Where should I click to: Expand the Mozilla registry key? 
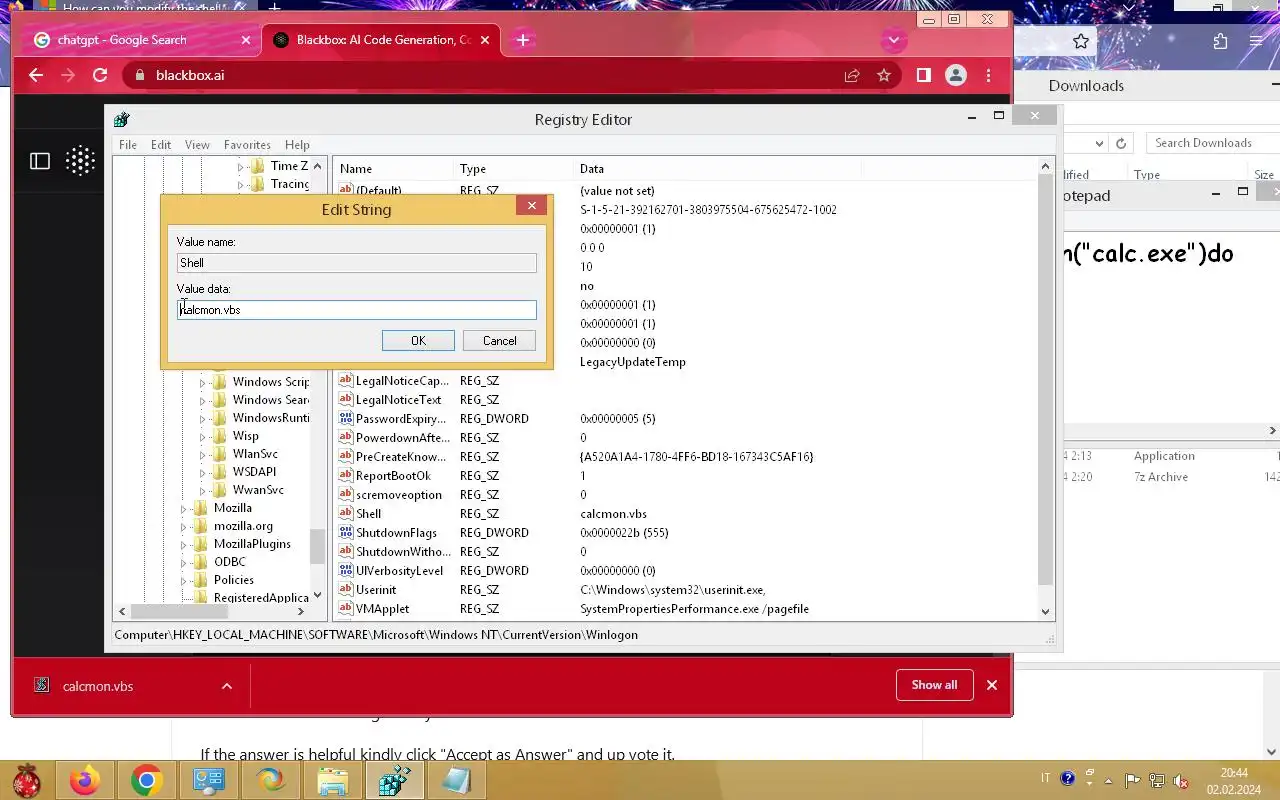(x=184, y=509)
